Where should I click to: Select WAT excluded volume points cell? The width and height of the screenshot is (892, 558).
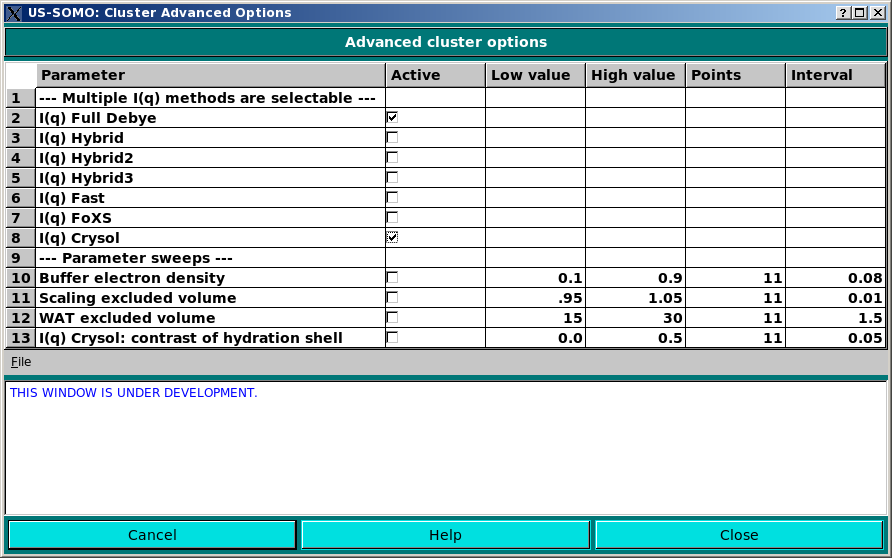coord(736,317)
